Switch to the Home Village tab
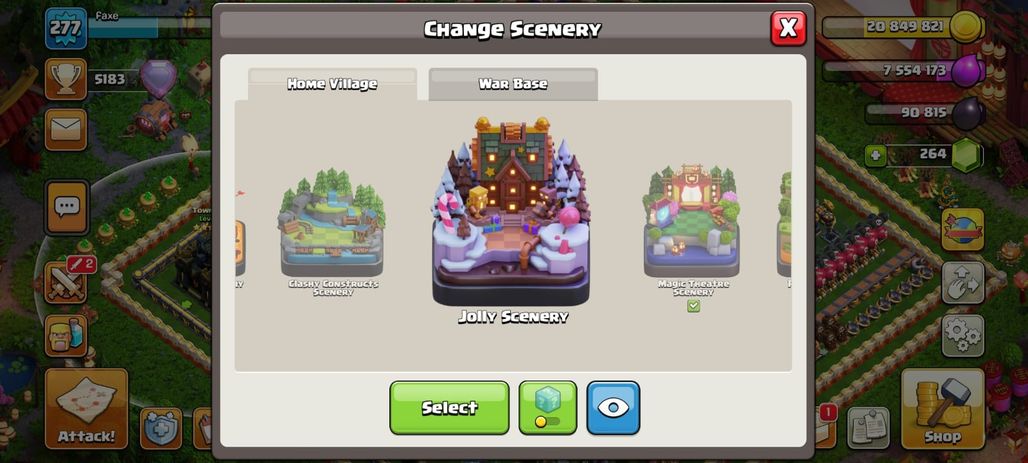1028x463 pixels. coord(332,84)
